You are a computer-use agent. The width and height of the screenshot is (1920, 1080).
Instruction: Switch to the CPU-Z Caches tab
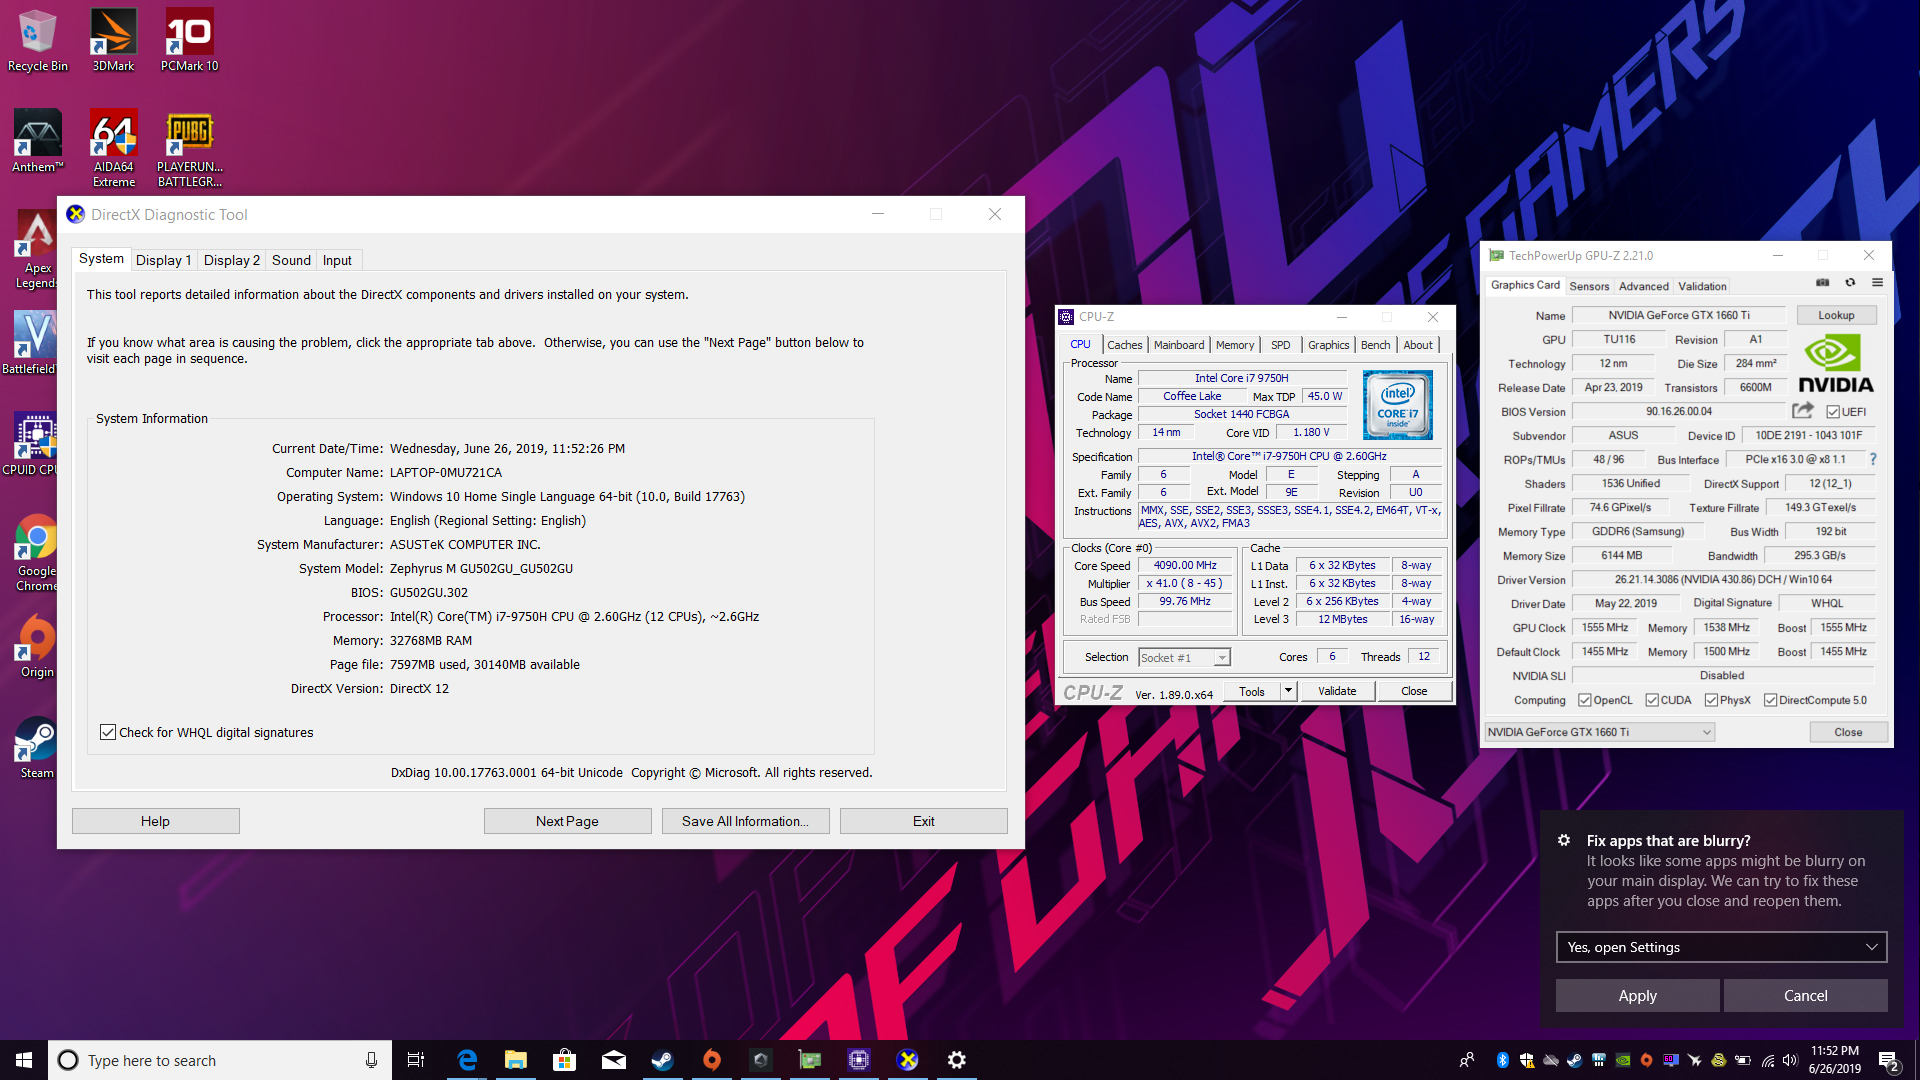[x=1125, y=345]
